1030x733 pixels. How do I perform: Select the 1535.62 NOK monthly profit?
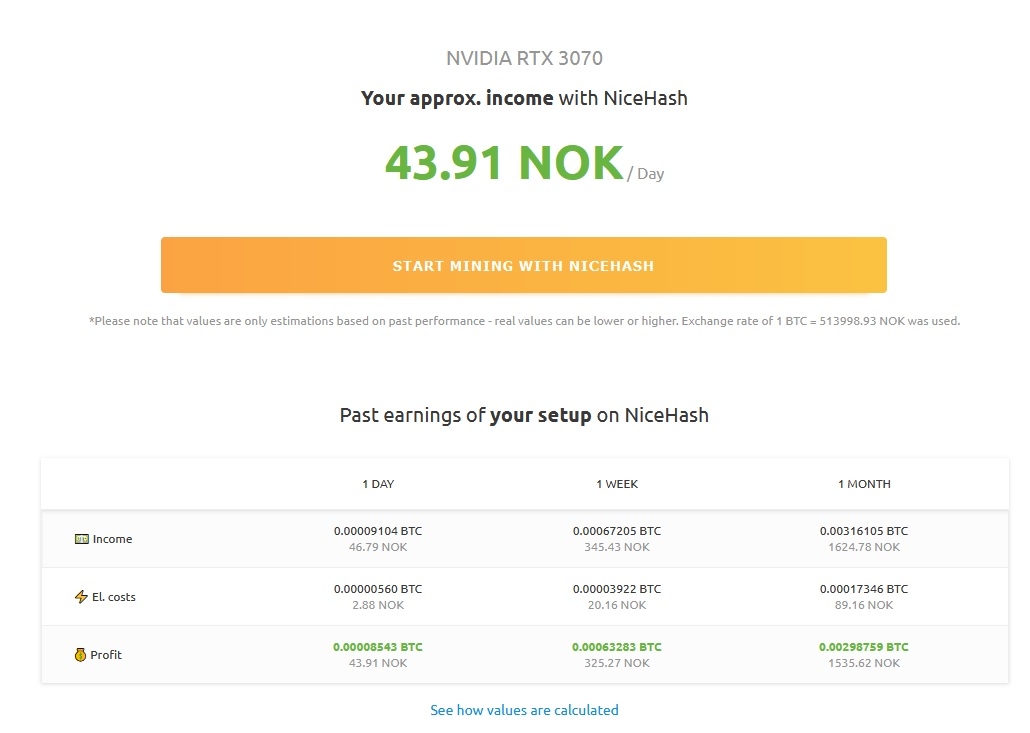864,663
